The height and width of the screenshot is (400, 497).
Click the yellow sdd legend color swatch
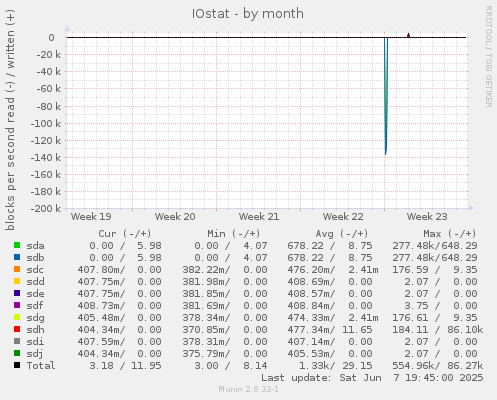point(17,281)
